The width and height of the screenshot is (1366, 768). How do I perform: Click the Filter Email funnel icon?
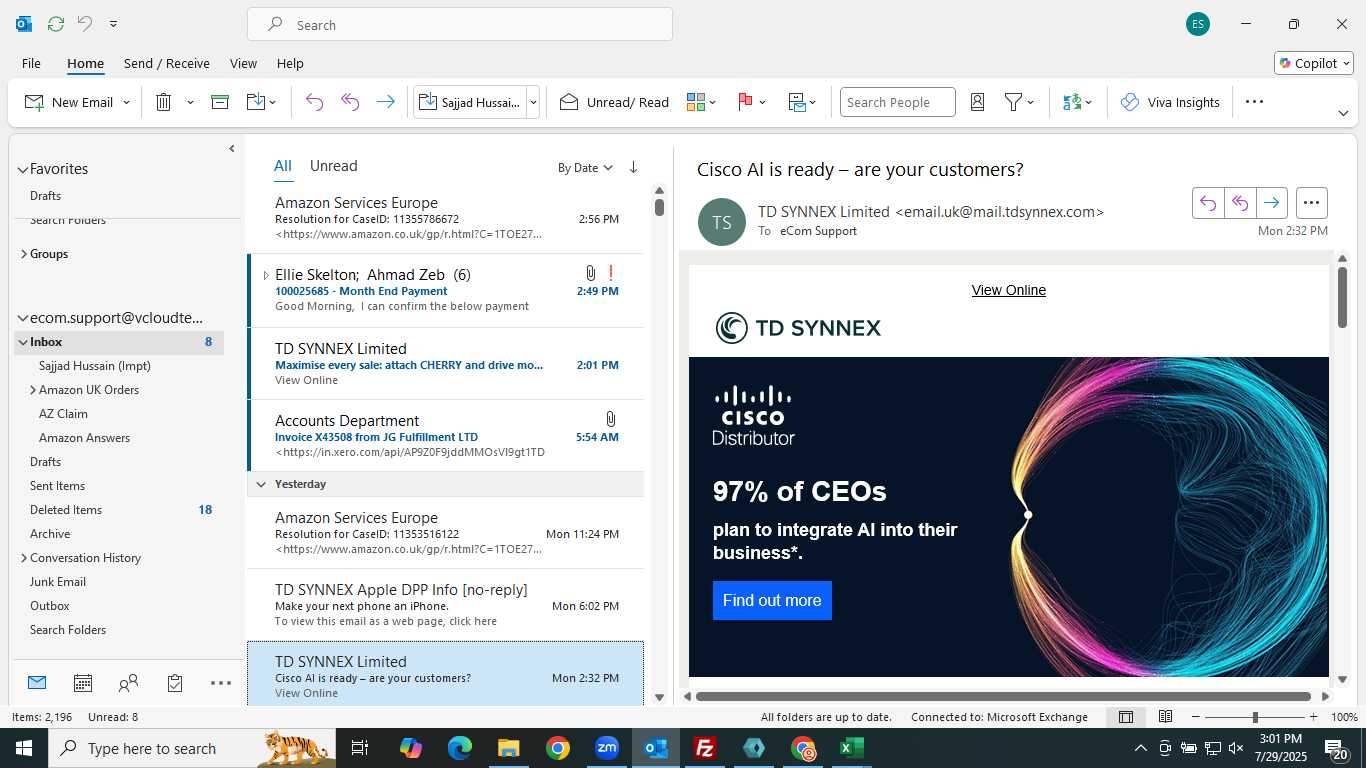tap(1013, 102)
